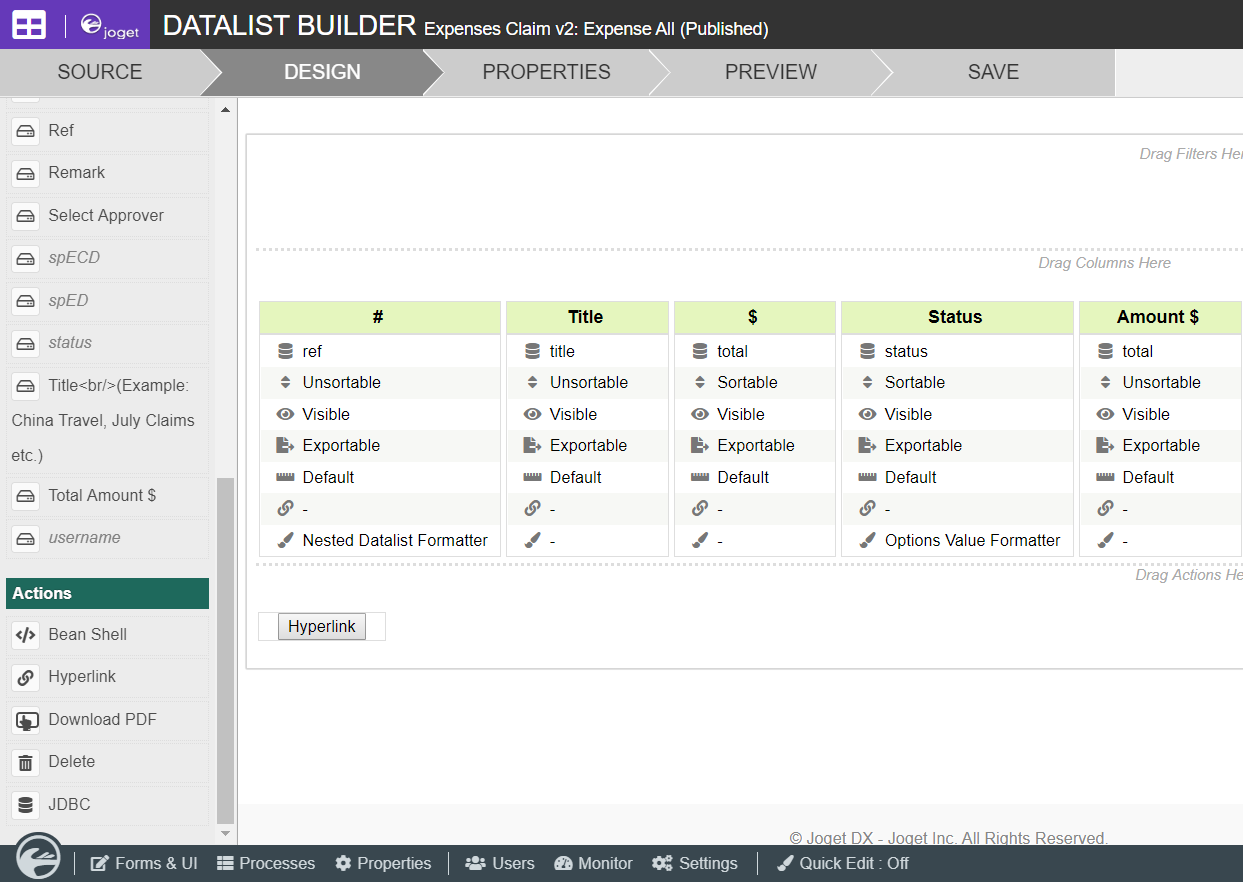Screen dimensions: 1243x882
Task: Click the Hyperlink button in actions area
Action: click(x=322, y=627)
